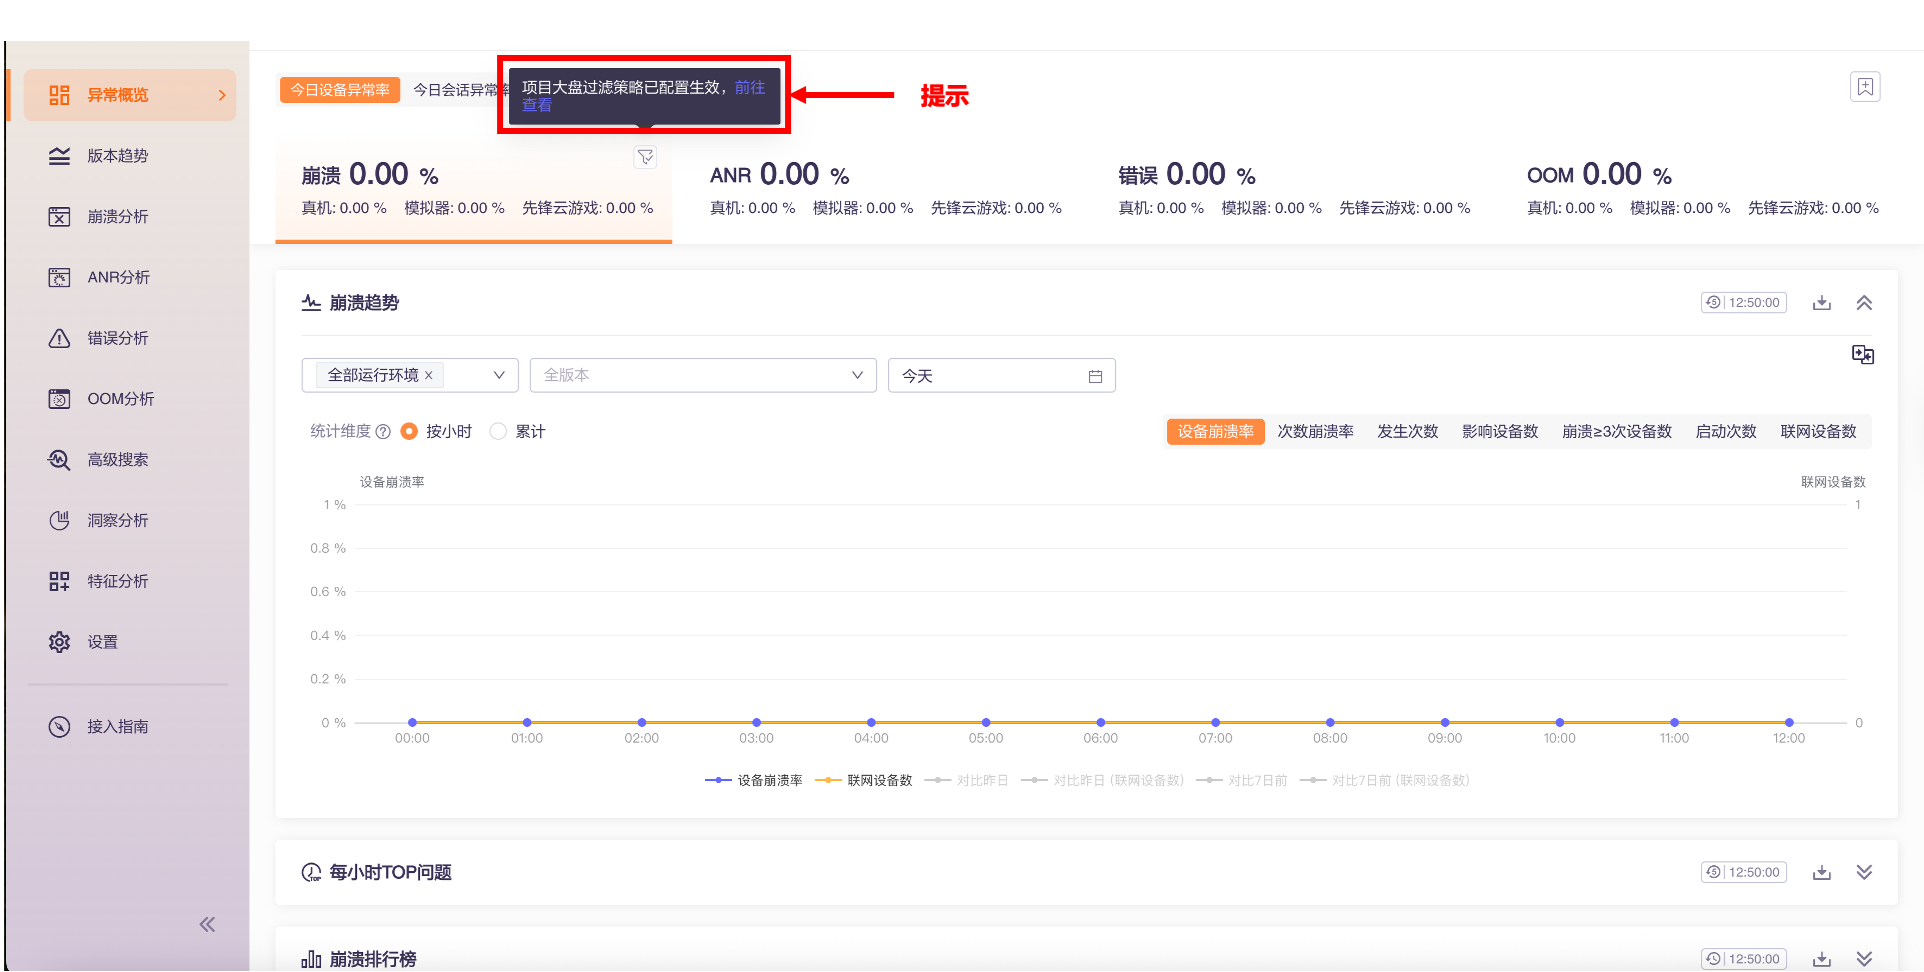Remove the 全部运行环境 tag

(429, 376)
